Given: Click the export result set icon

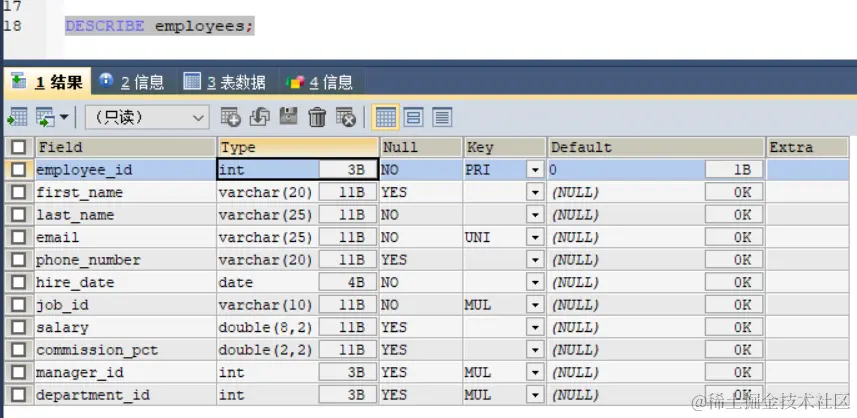Looking at the screenshot, I should [x=17, y=117].
